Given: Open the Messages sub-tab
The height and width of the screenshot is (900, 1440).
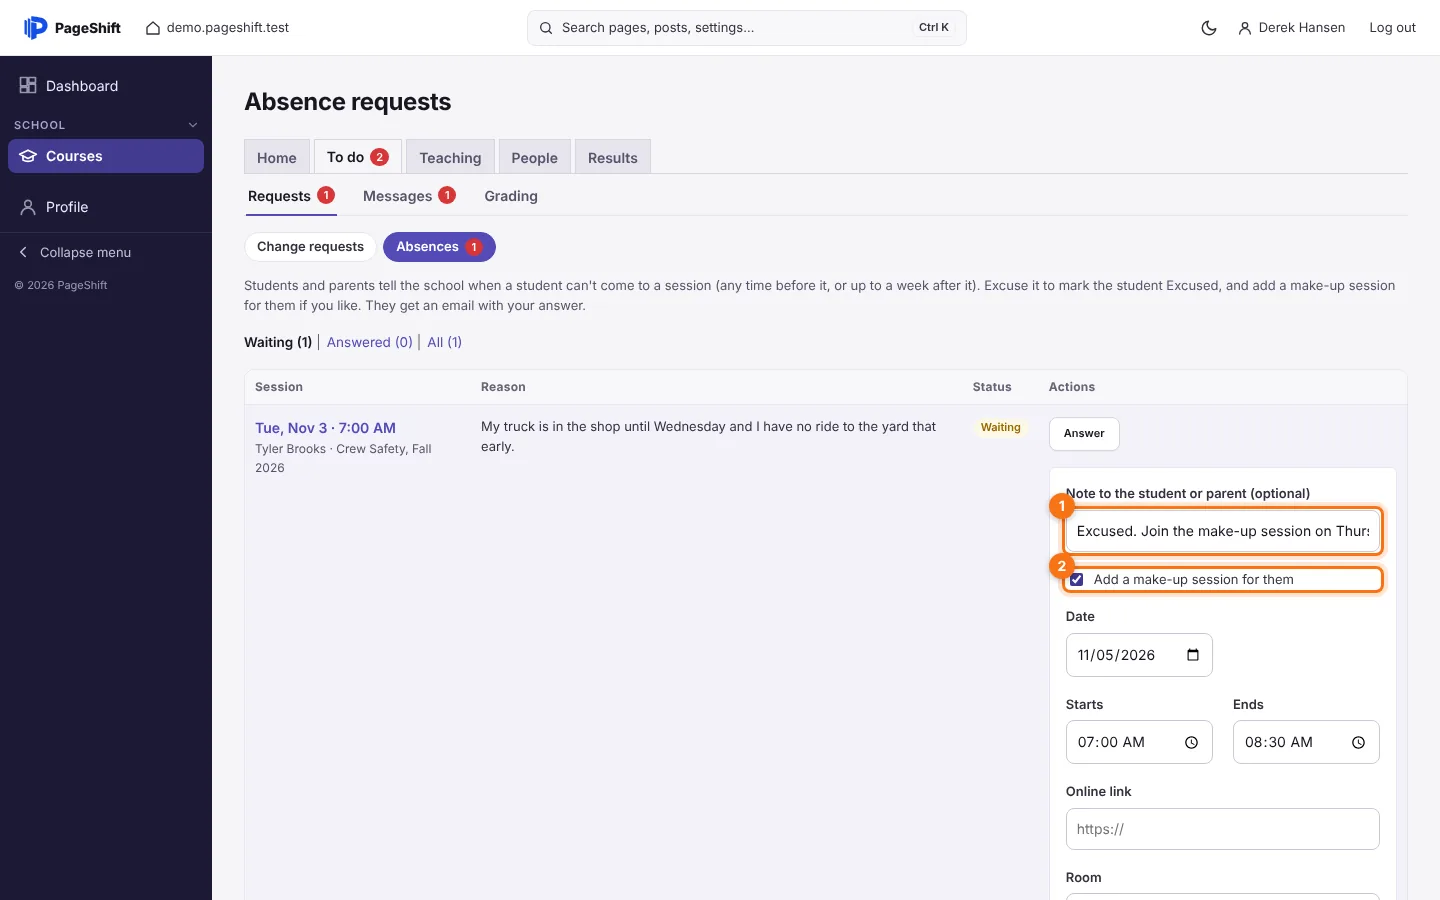Looking at the screenshot, I should pos(409,196).
